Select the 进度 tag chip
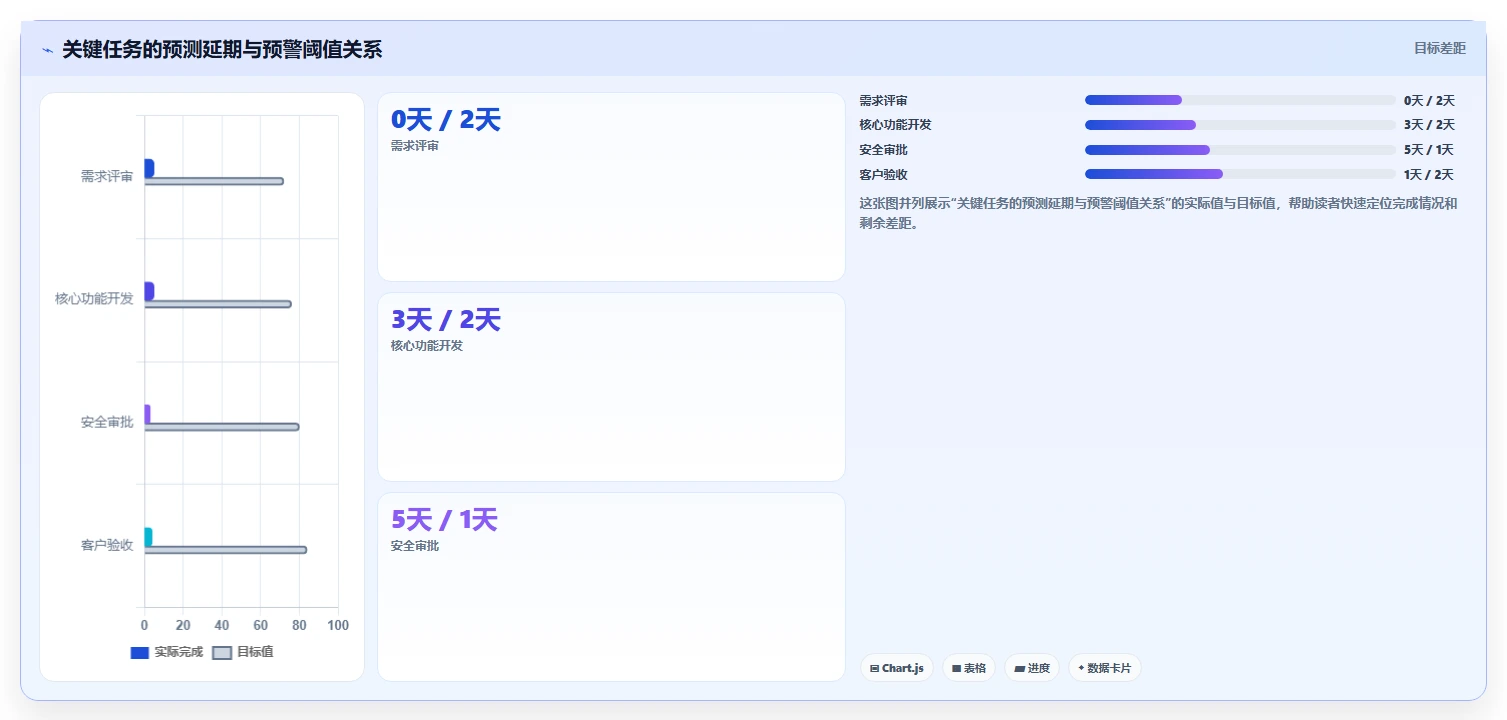1507x720 pixels. click(1032, 668)
